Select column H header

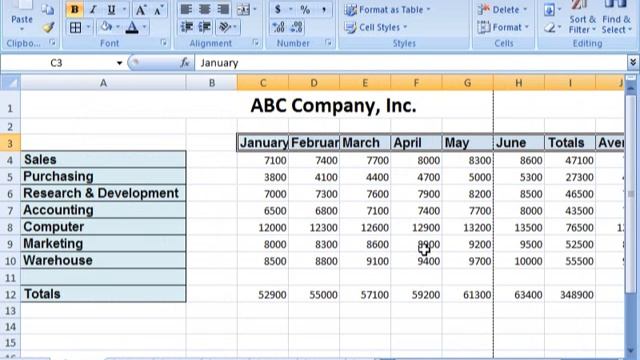(x=518, y=83)
